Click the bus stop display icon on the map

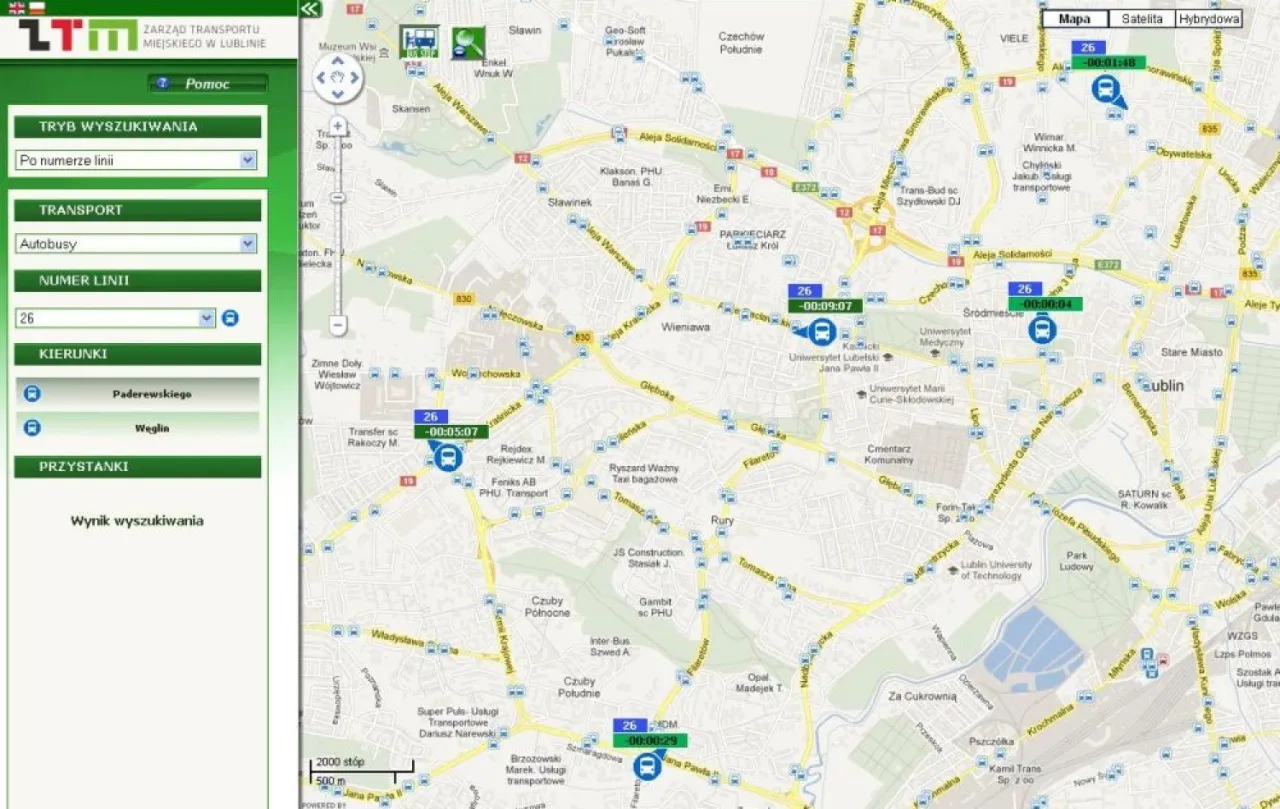[420, 41]
